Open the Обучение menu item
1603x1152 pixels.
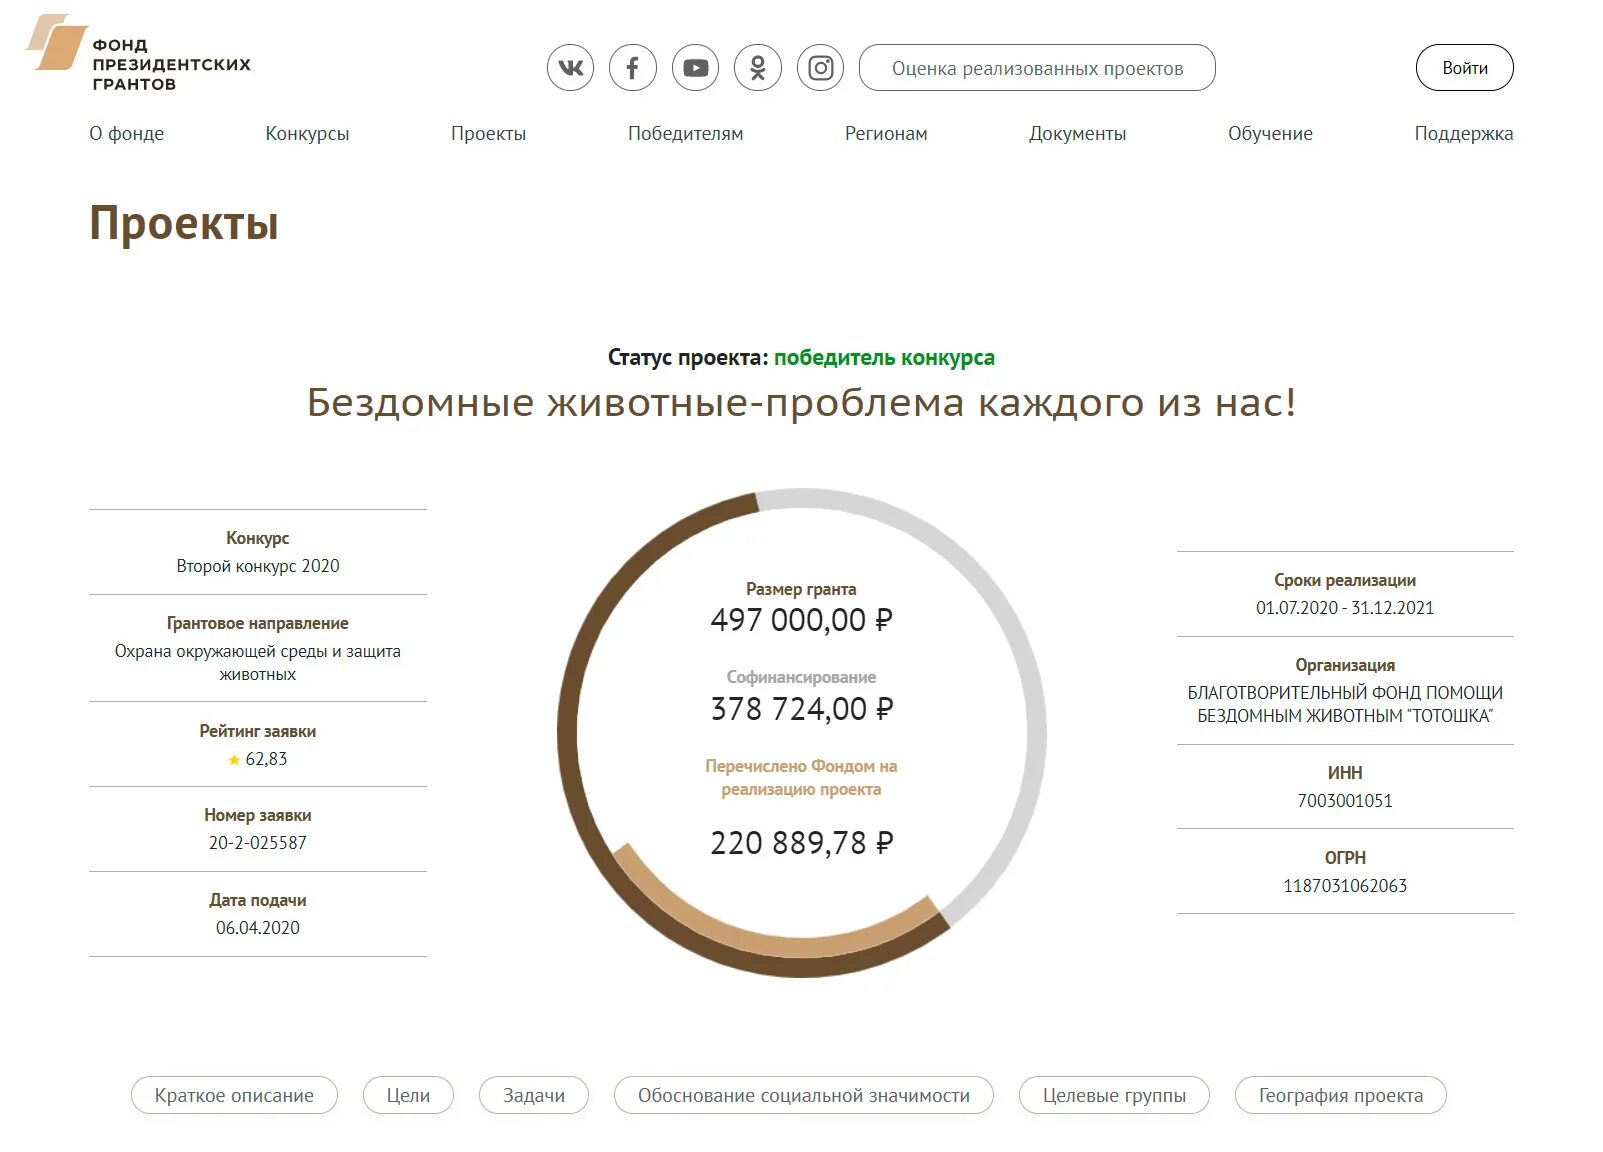1270,133
